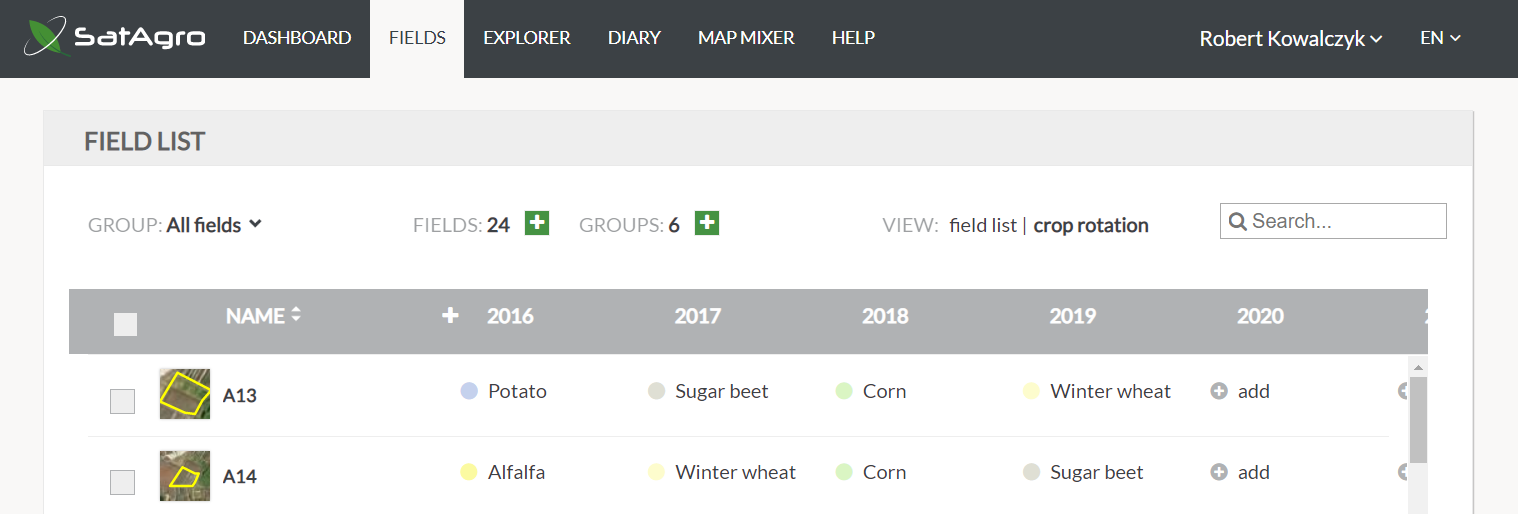Tick the select-all checkbox in header
1518x514 pixels.
[x=125, y=324]
